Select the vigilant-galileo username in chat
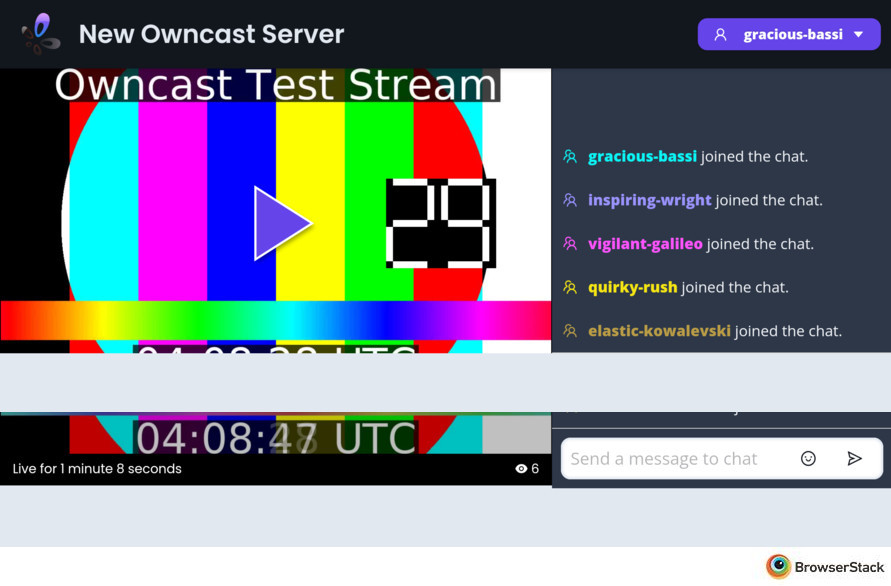Viewport: 891px width, 586px height. (645, 244)
